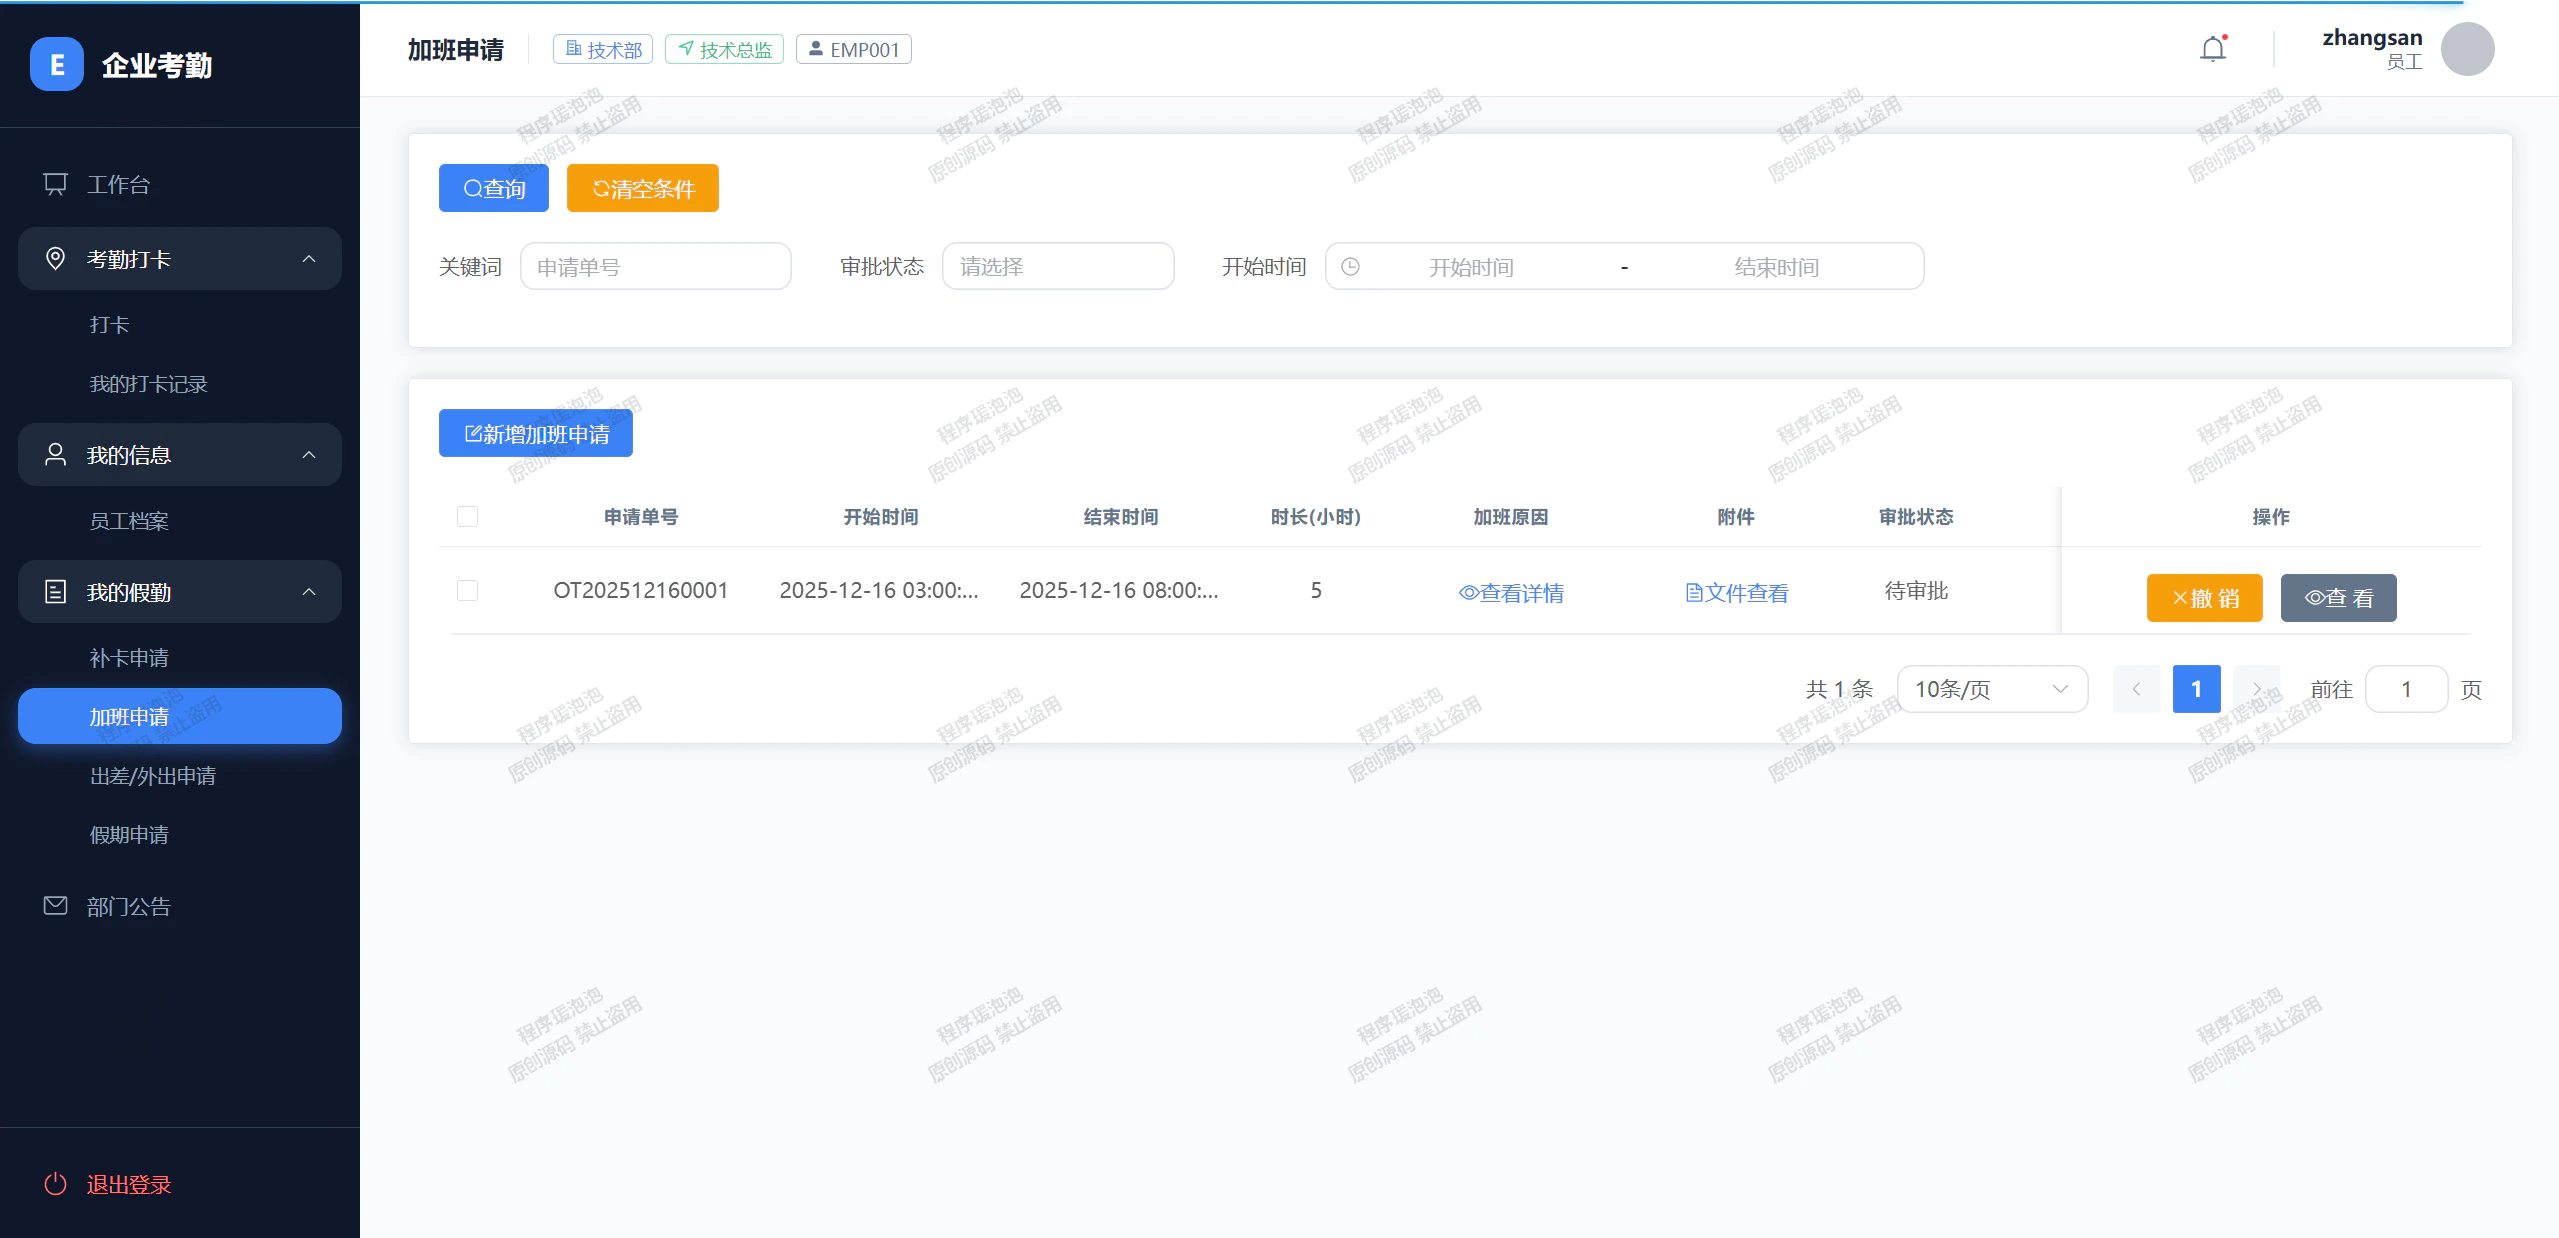This screenshot has height=1238, width=2559.
Task: Open the 审批状态 dropdown
Action: coord(1058,267)
